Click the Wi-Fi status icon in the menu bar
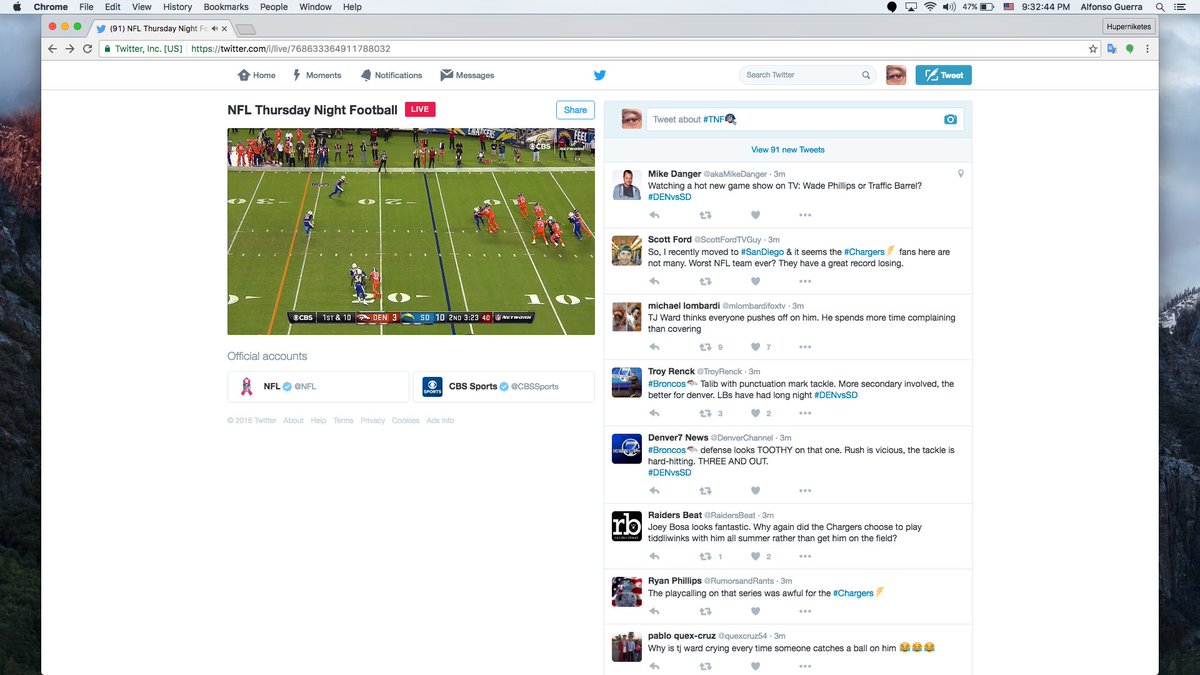This screenshot has height=675, width=1200. click(x=929, y=7)
